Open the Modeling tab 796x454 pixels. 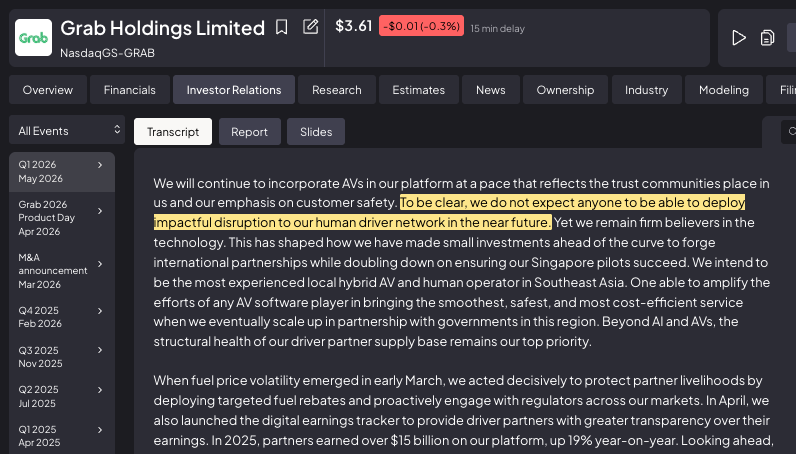pos(723,90)
